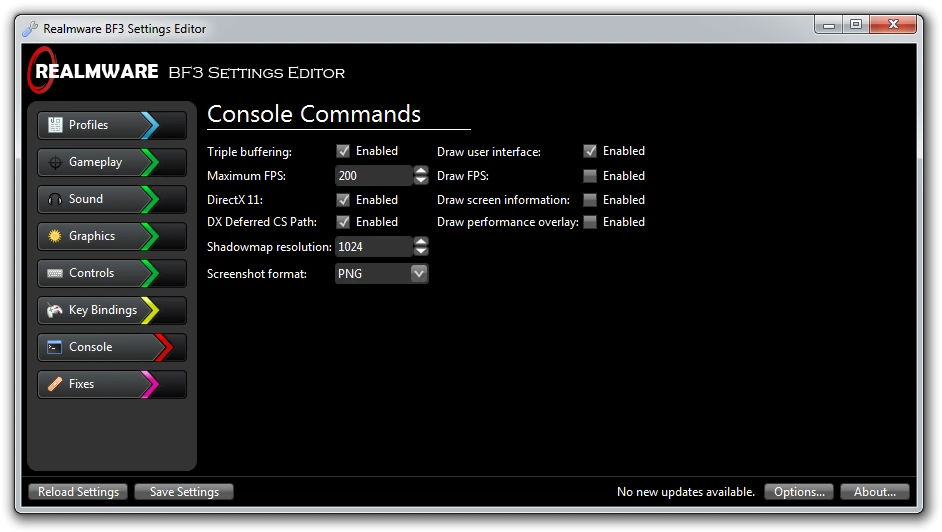Click the magenta chevron beside Fixes
Screen dimensions: 942x532
point(150,384)
